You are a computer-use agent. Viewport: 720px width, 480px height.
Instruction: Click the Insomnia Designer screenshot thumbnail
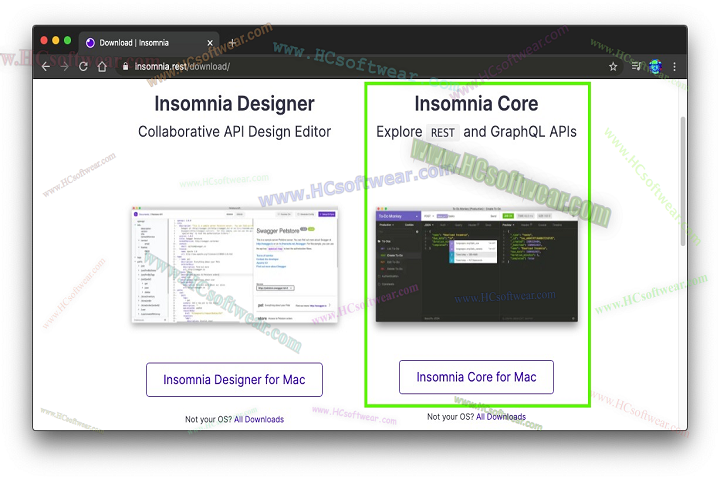pos(234,264)
